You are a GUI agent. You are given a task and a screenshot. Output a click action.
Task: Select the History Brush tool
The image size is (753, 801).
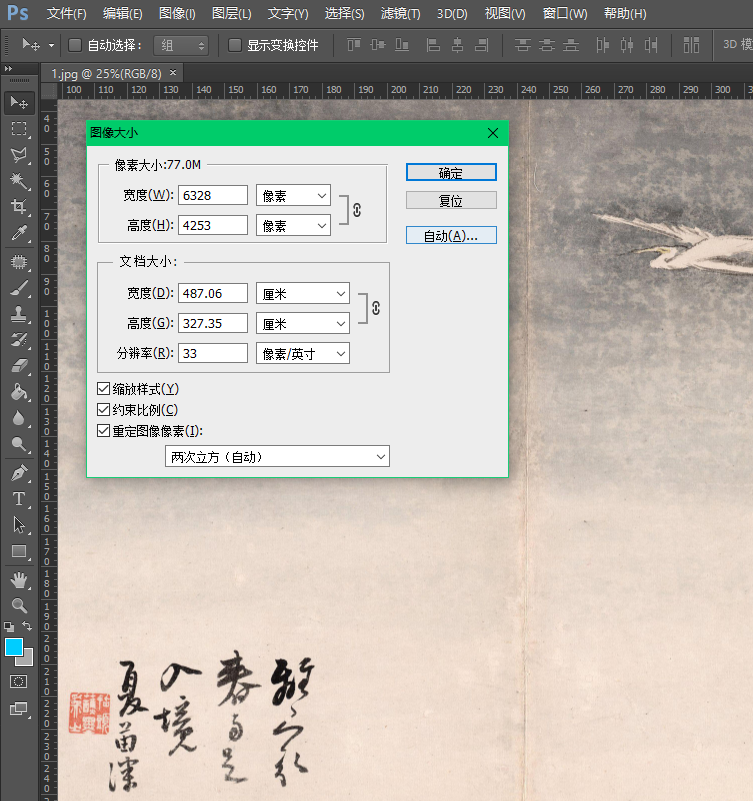coord(19,340)
